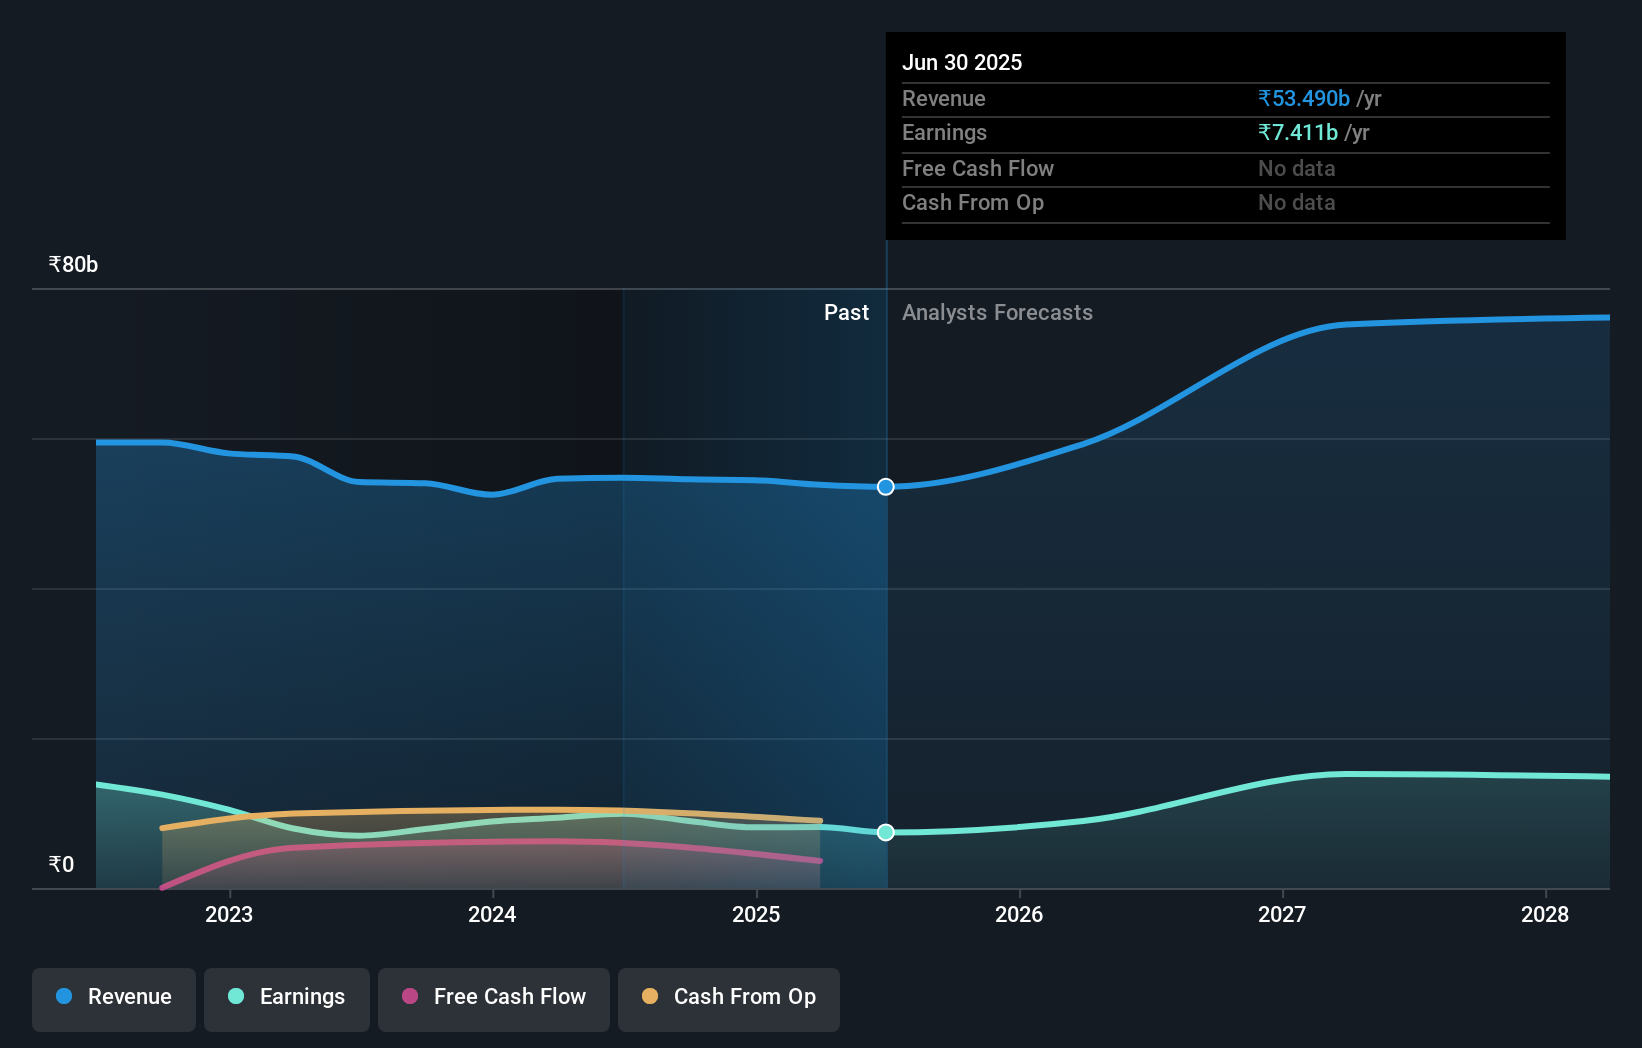1642x1048 pixels.
Task: Click the Revenue legend dot icon
Action: click(x=62, y=997)
